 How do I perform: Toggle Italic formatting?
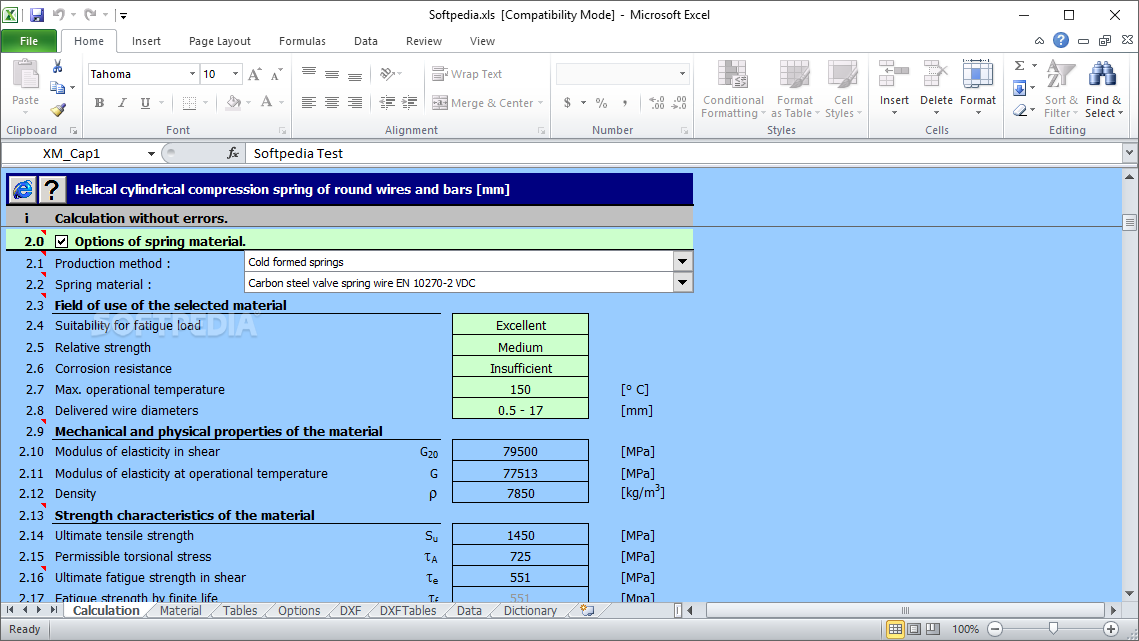(x=122, y=103)
